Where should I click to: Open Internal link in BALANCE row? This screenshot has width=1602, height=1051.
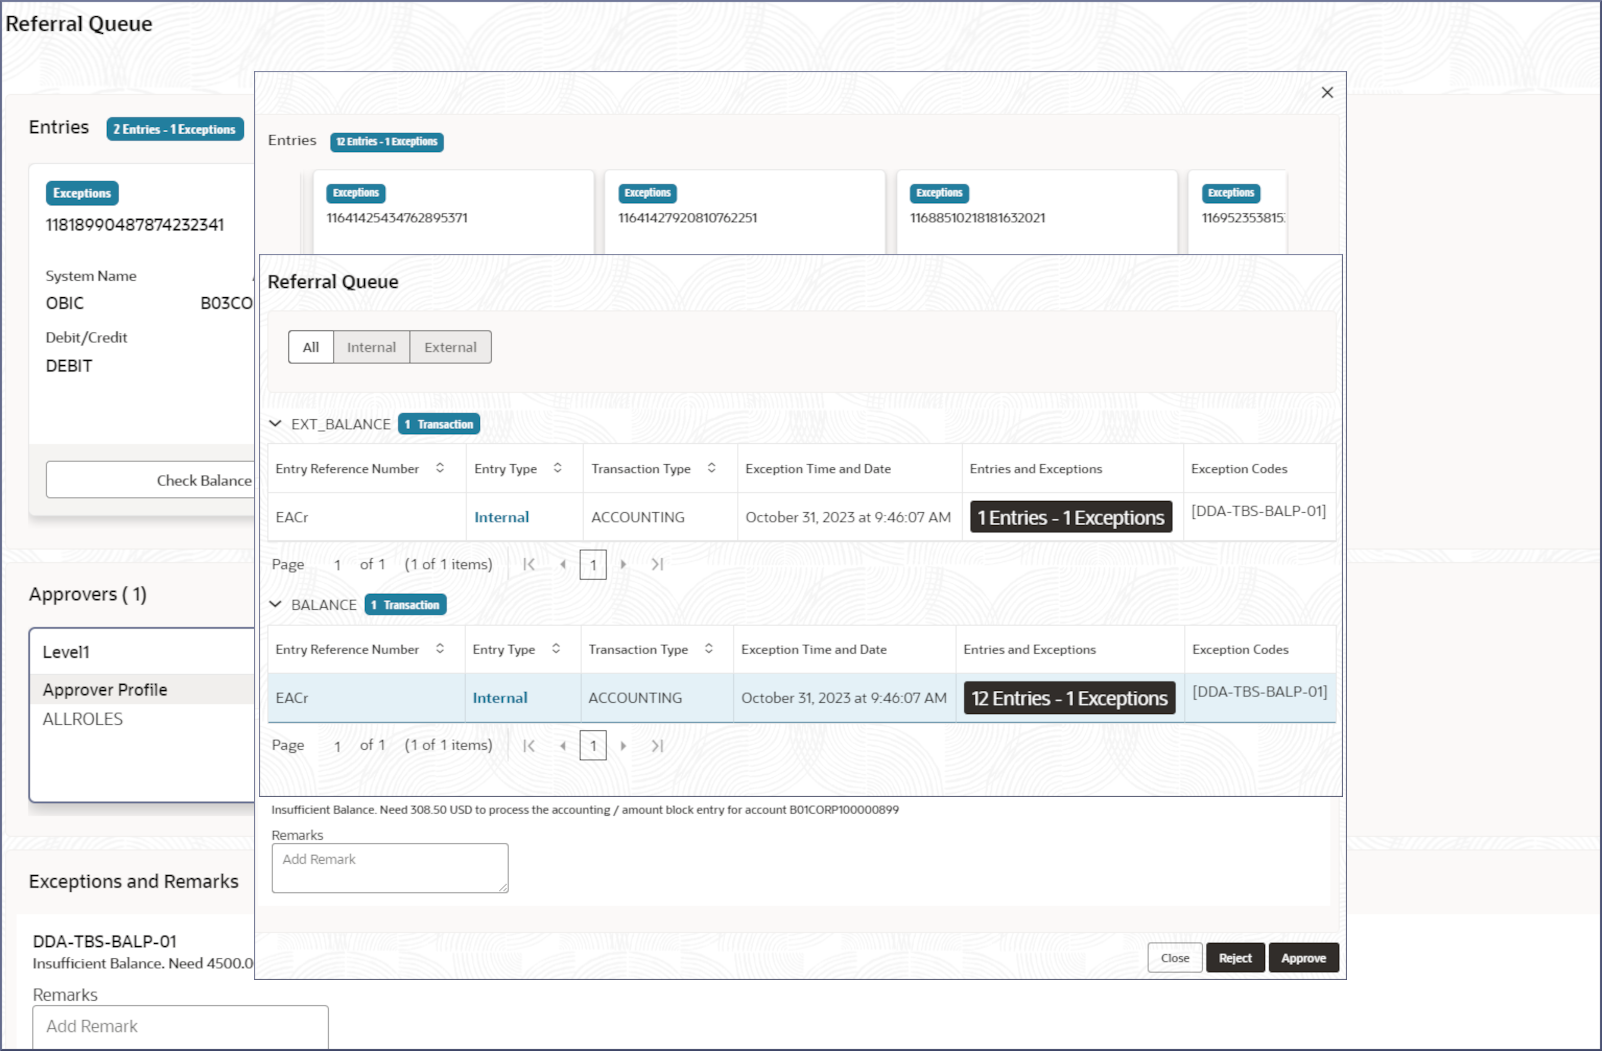click(x=500, y=698)
